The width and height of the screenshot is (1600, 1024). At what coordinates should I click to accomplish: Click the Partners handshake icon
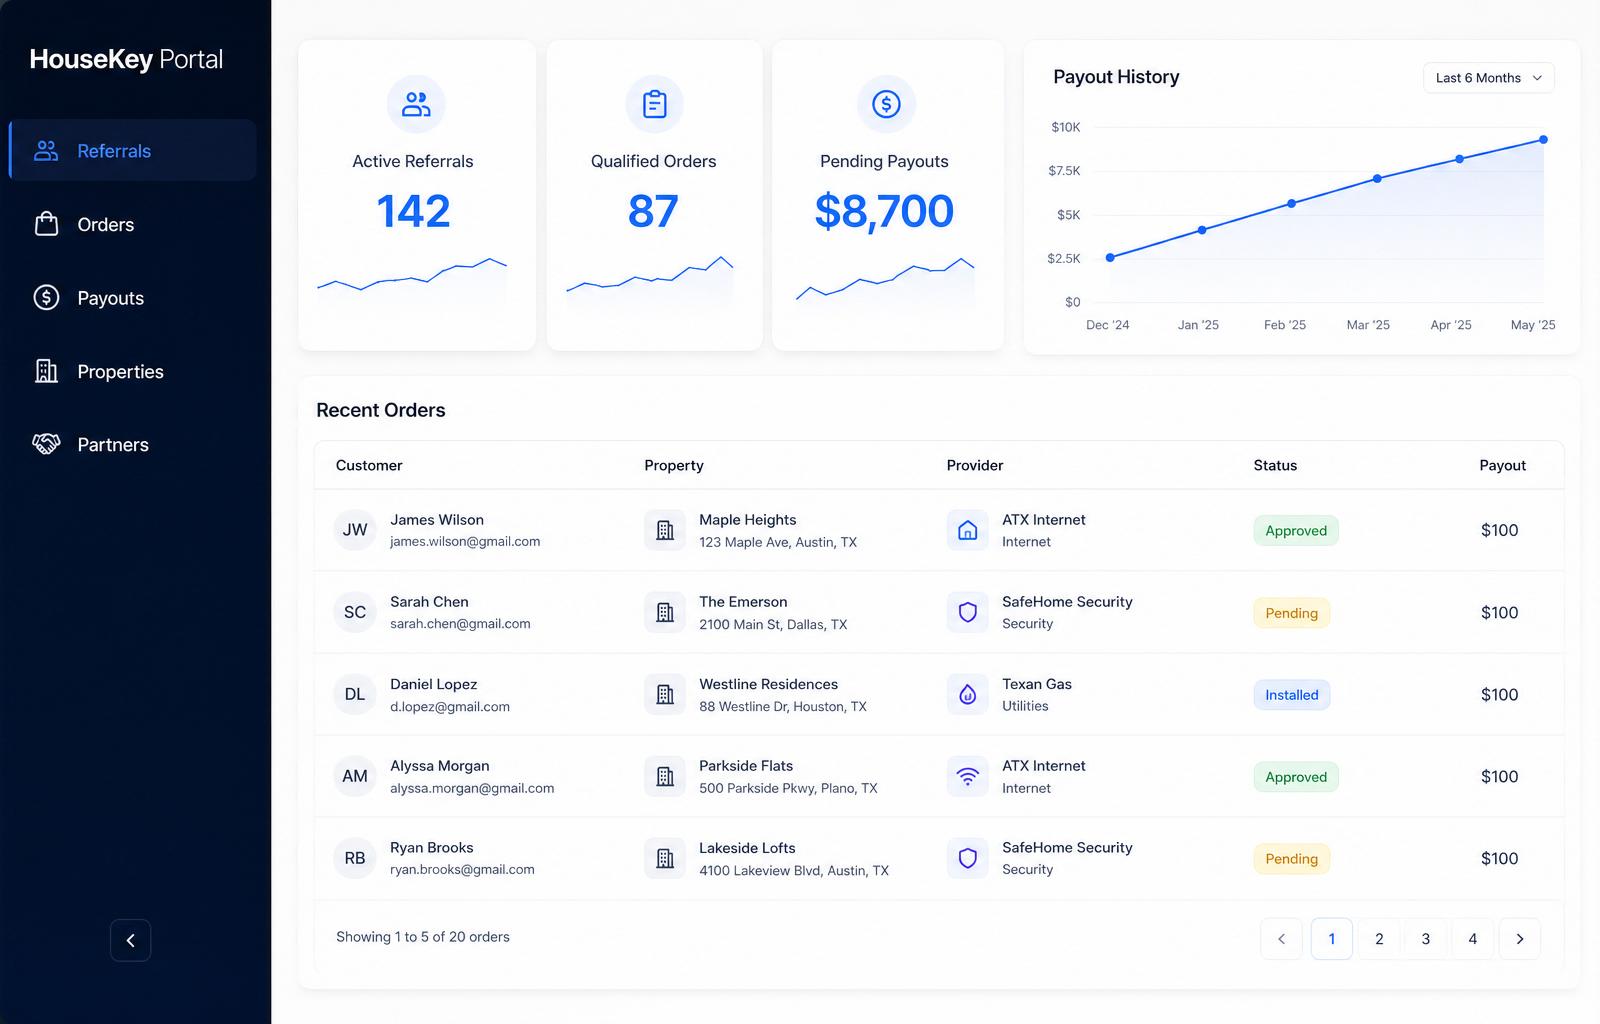46,444
